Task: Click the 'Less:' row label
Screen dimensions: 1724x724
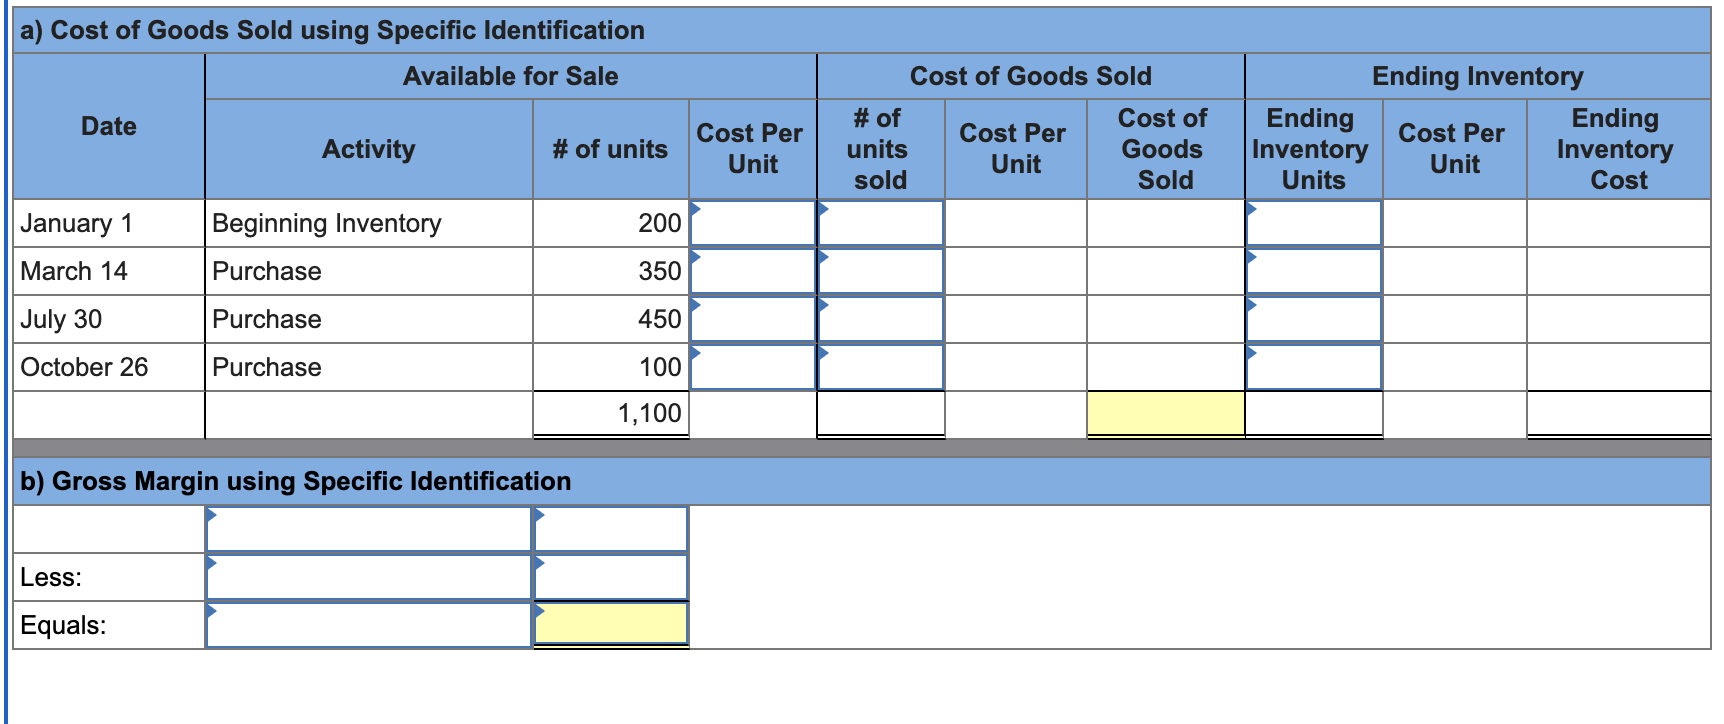Action: (x=51, y=577)
